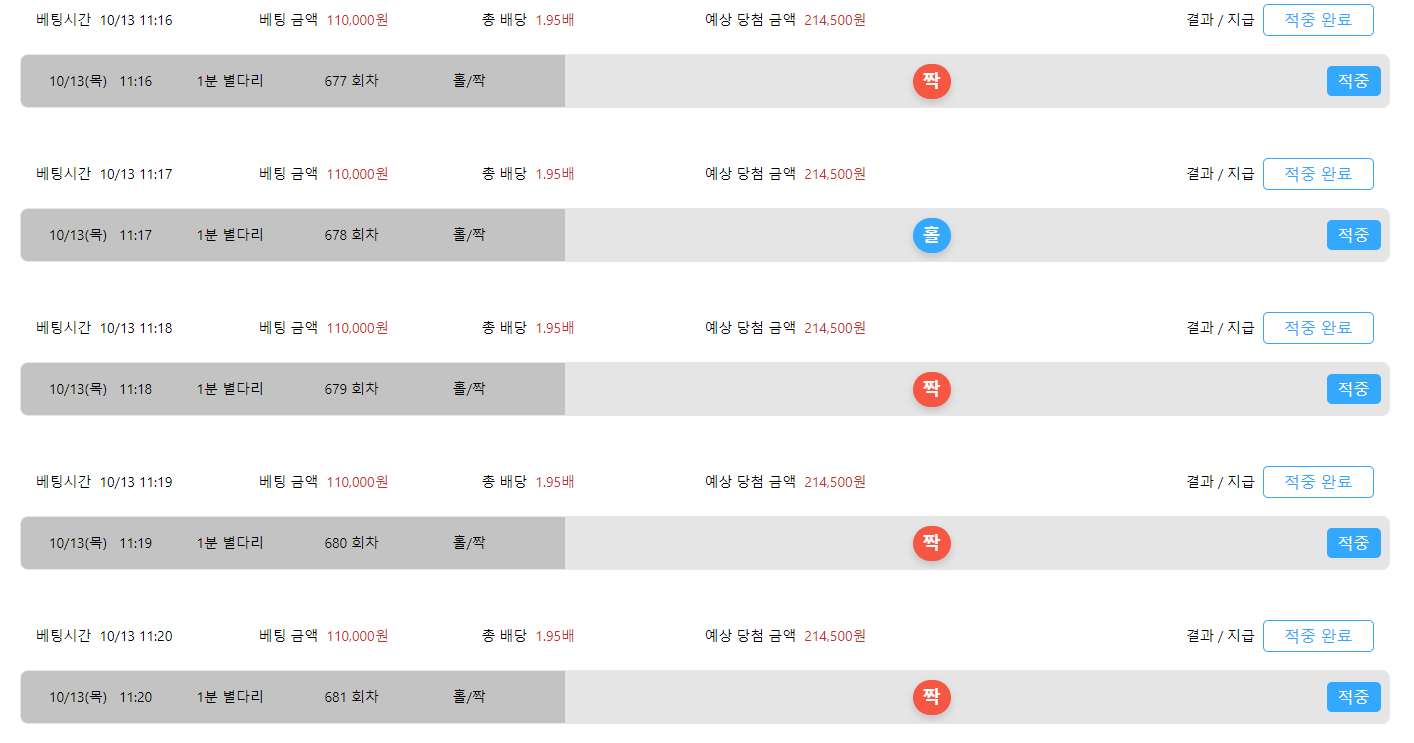Screen dimensions: 1414x743
Task: Click the 홀/짝 label in round 679 row
Action: coord(468,389)
